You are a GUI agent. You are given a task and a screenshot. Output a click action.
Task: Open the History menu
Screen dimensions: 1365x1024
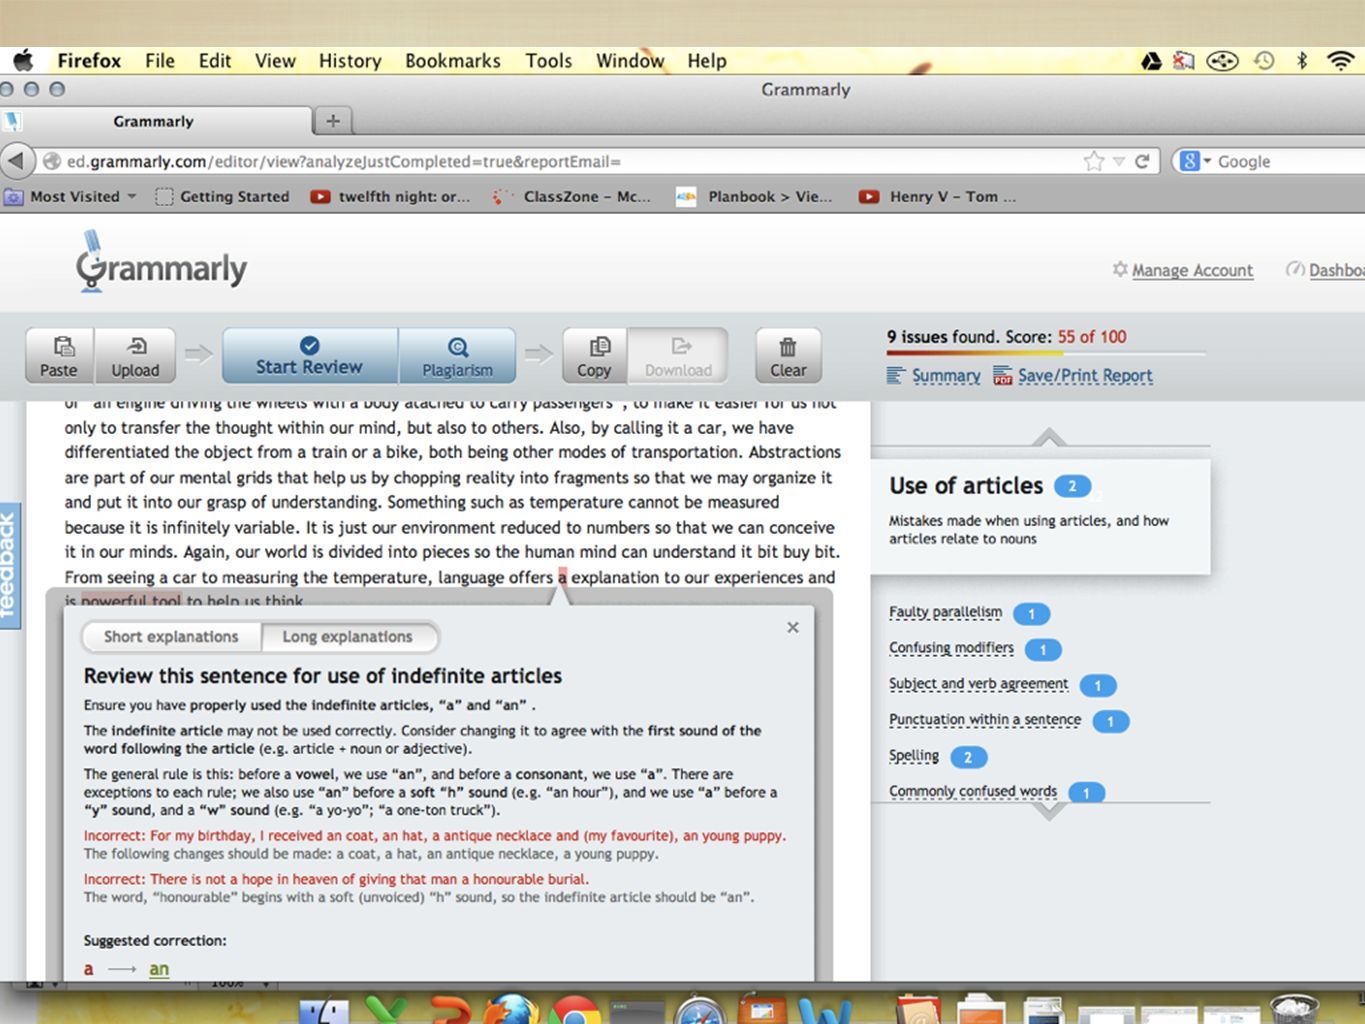[350, 60]
